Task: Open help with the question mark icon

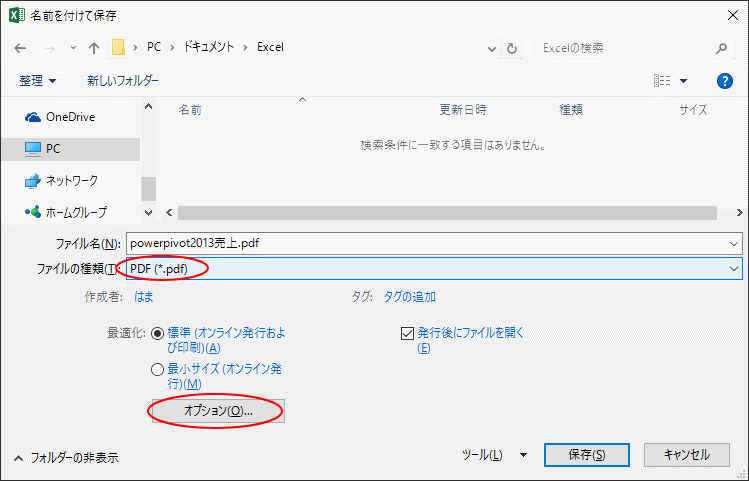Action: coord(725,81)
